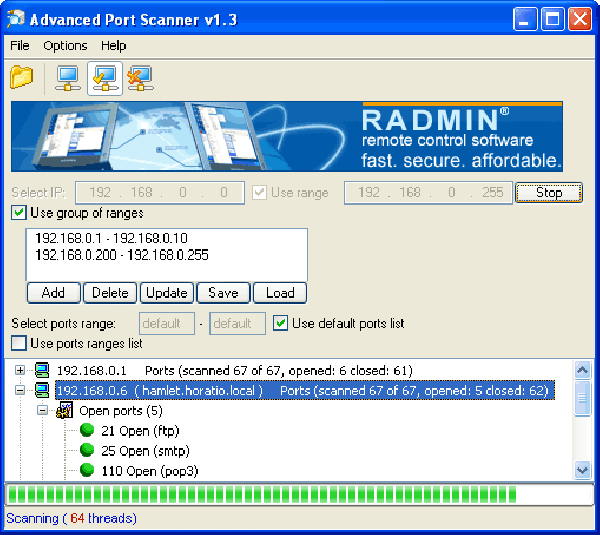The height and width of the screenshot is (535, 600).
Task: Click the first default port range field
Action: (x=167, y=323)
